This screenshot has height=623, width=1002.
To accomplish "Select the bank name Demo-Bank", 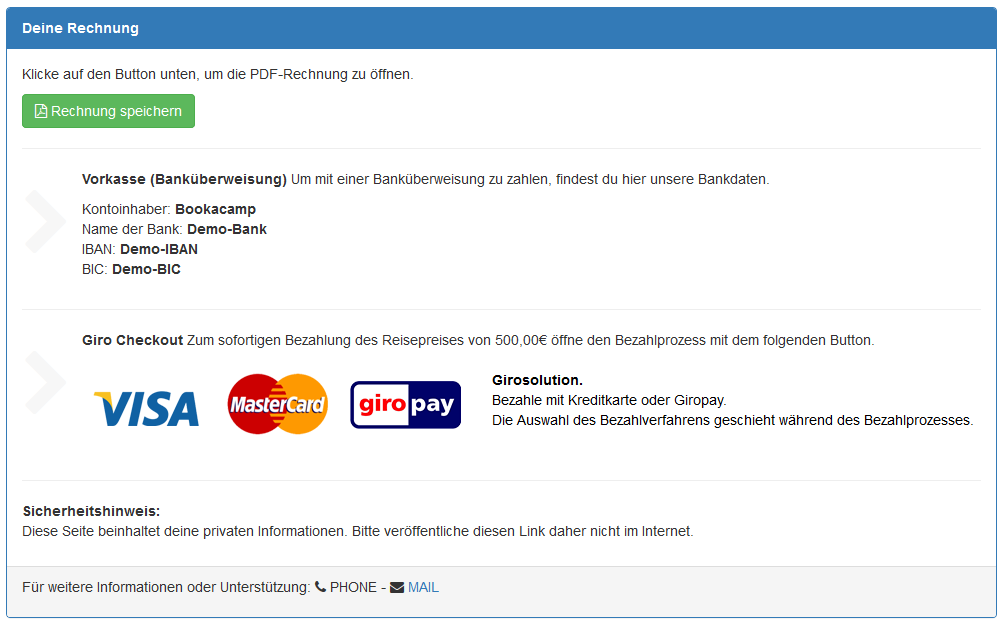I will tap(227, 229).
